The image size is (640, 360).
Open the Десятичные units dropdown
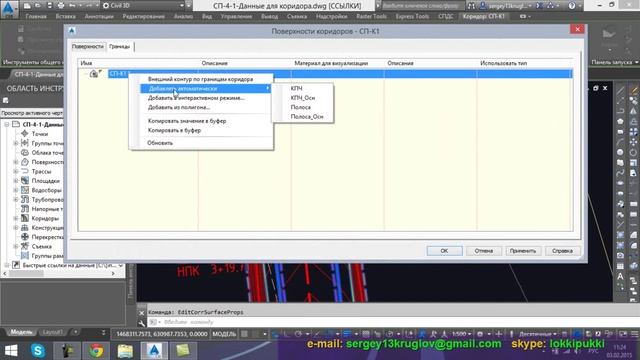tap(537, 334)
